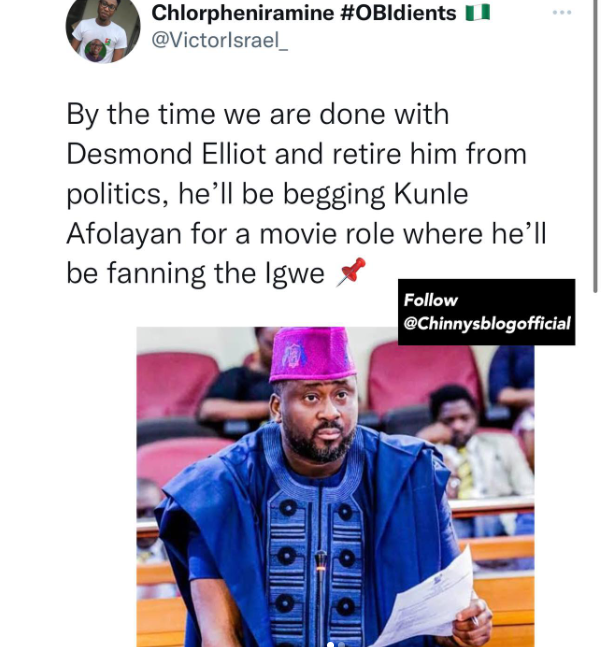Click the @Chinnysblogofficial watermark handle
This screenshot has height=647, width=611.
tap(486, 323)
